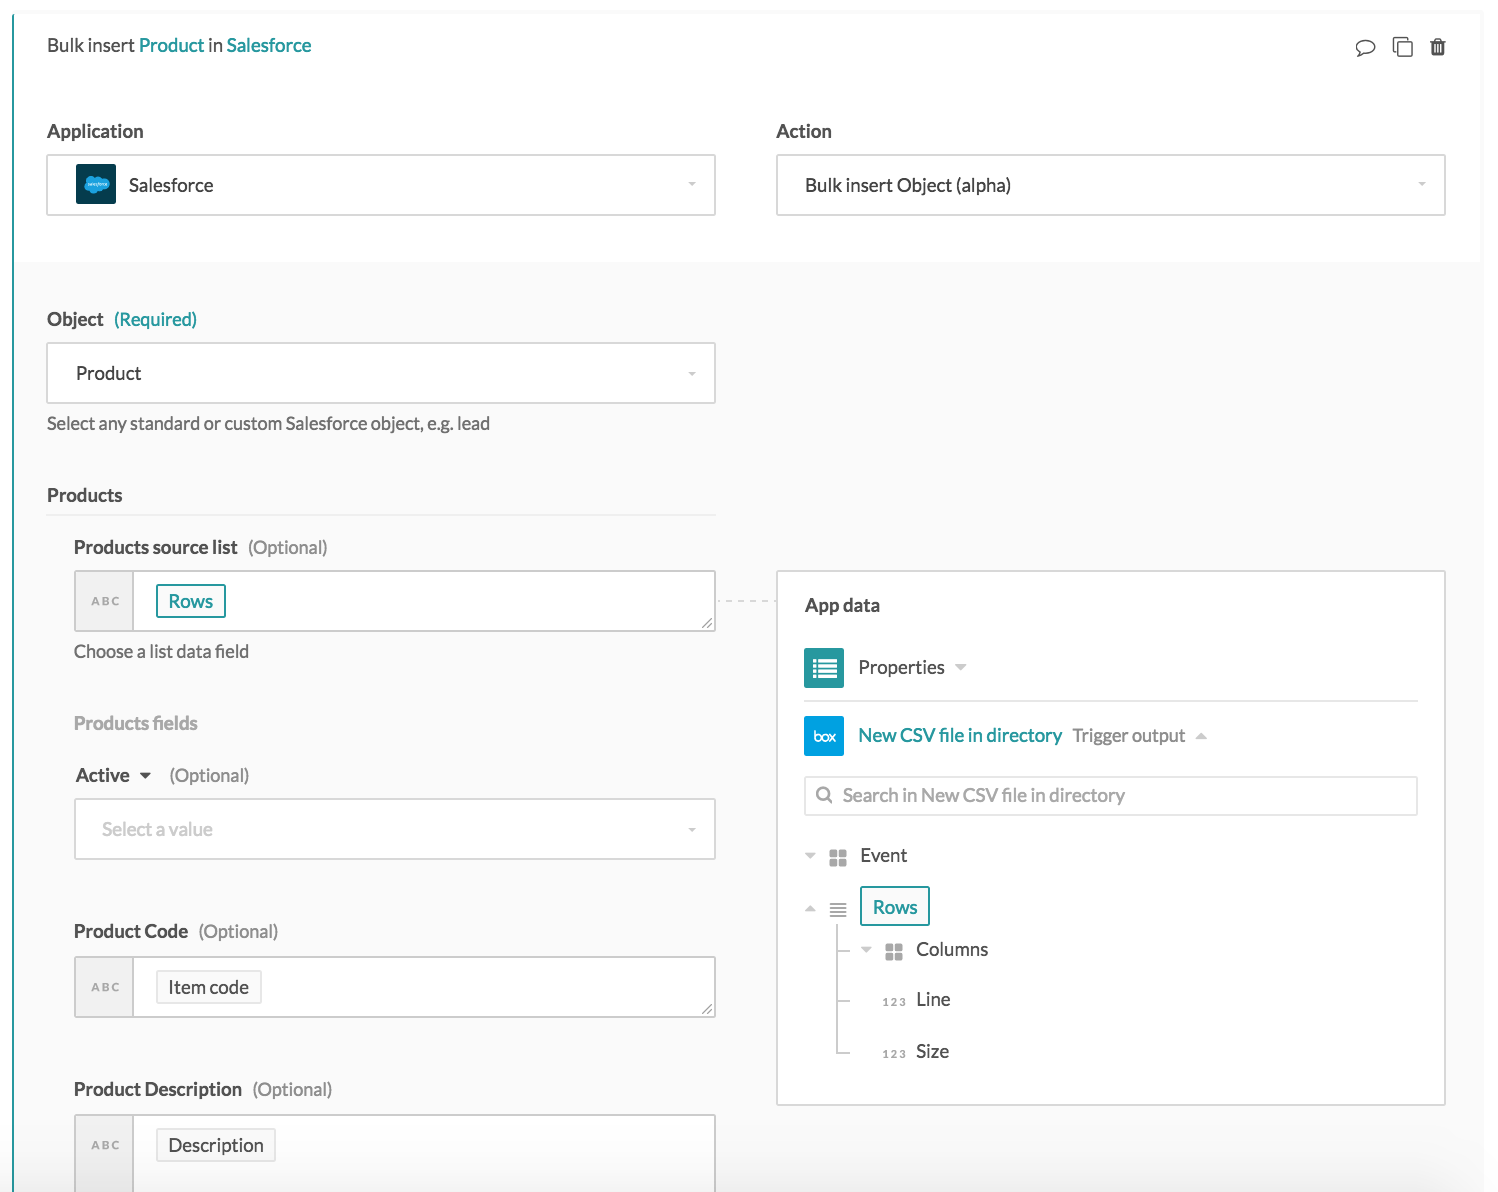Click the search field in App data

tap(1110, 796)
